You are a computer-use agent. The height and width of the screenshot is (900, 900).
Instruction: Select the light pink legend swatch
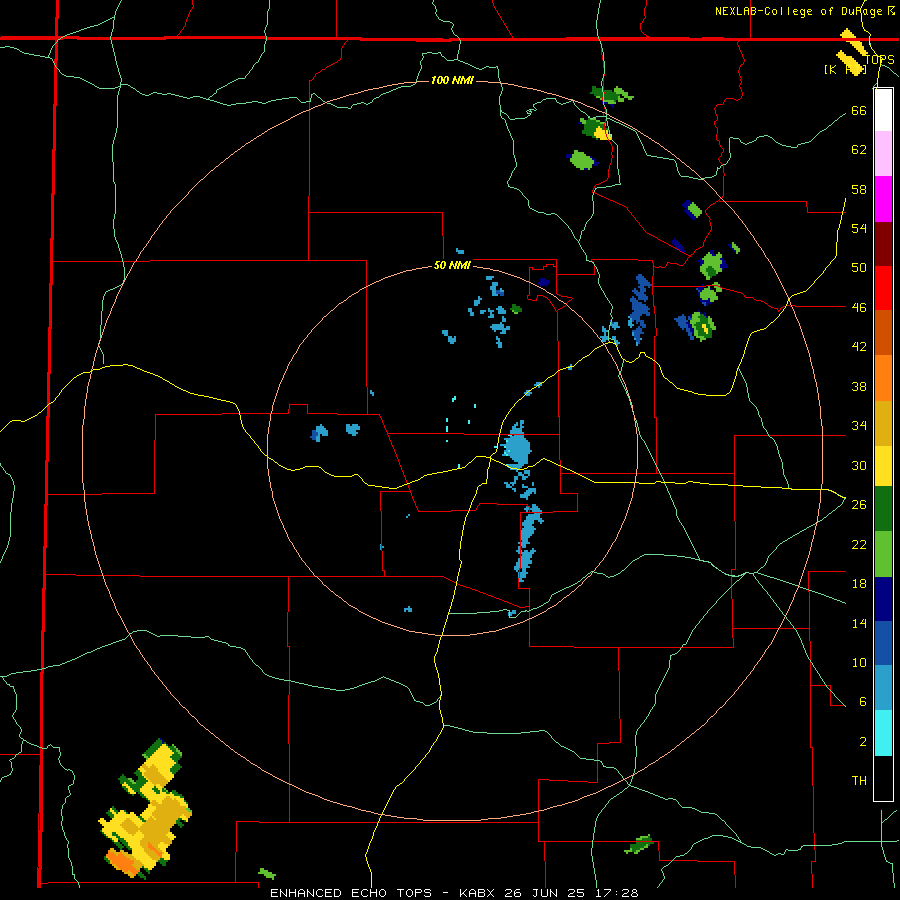pyautogui.click(x=883, y=154)
